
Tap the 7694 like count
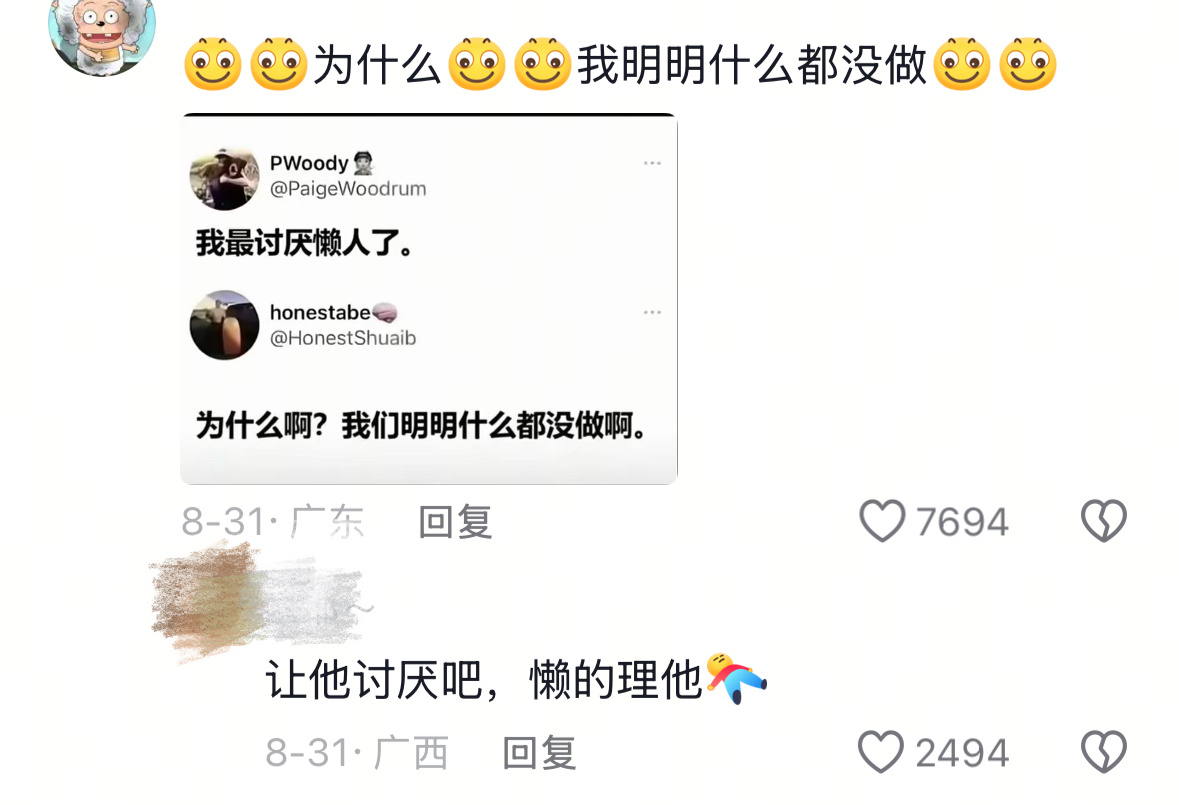click(962, 522)
